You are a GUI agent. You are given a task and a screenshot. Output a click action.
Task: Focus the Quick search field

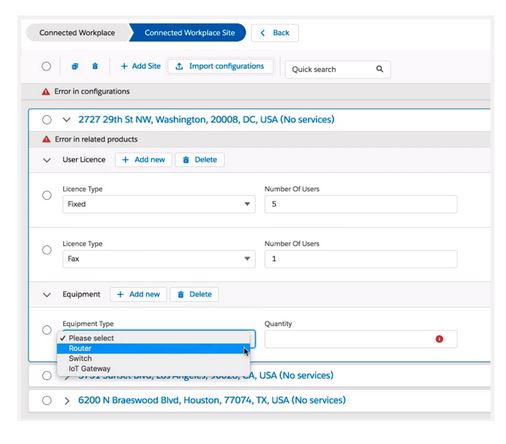tap(337, 69)
